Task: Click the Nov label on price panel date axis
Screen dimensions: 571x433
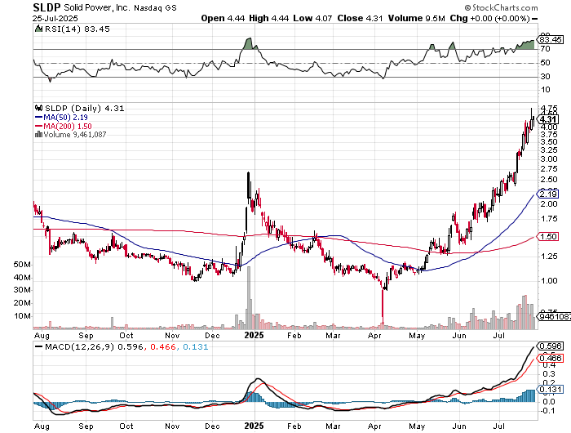Action: [x=172, y=335]
